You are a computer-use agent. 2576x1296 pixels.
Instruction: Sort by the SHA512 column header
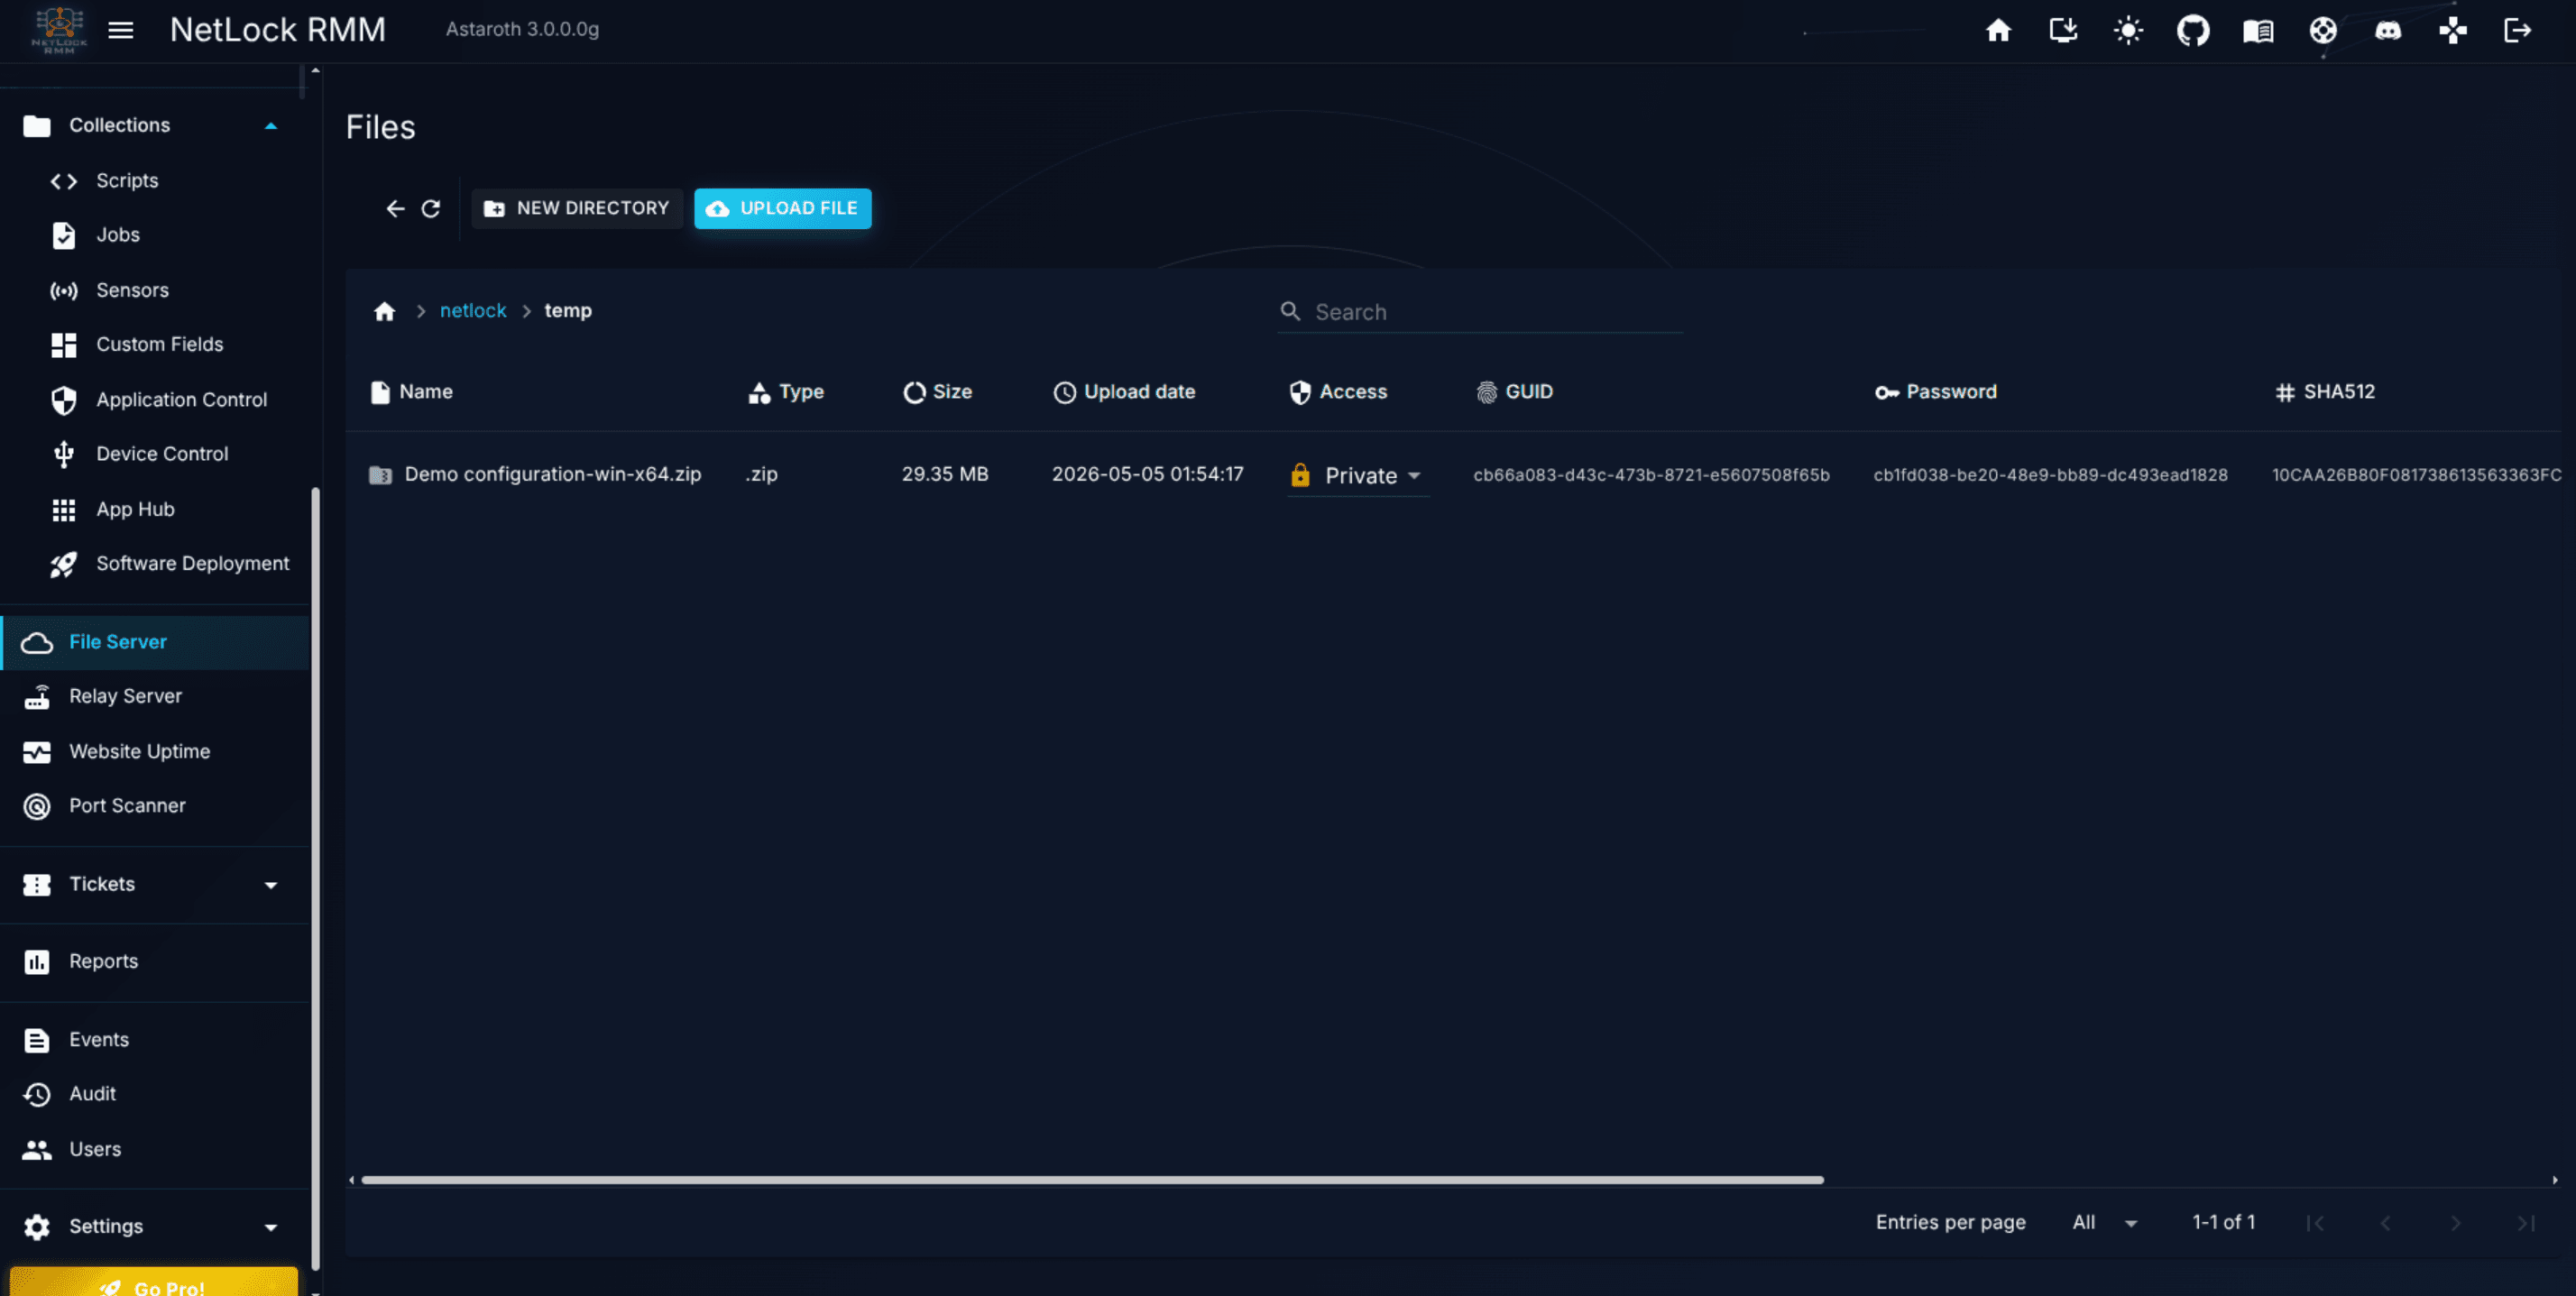click(x=2324, y=392)
